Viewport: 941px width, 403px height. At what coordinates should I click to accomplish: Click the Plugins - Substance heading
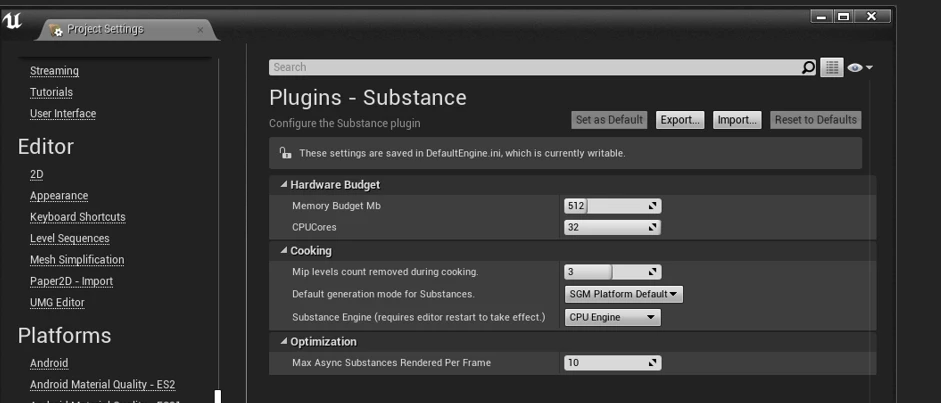[367, 98]
